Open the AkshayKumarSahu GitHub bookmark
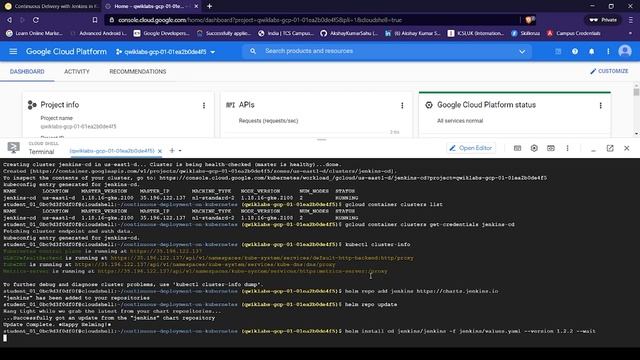Screen dimensions: 640x360 tap(349, 33)
